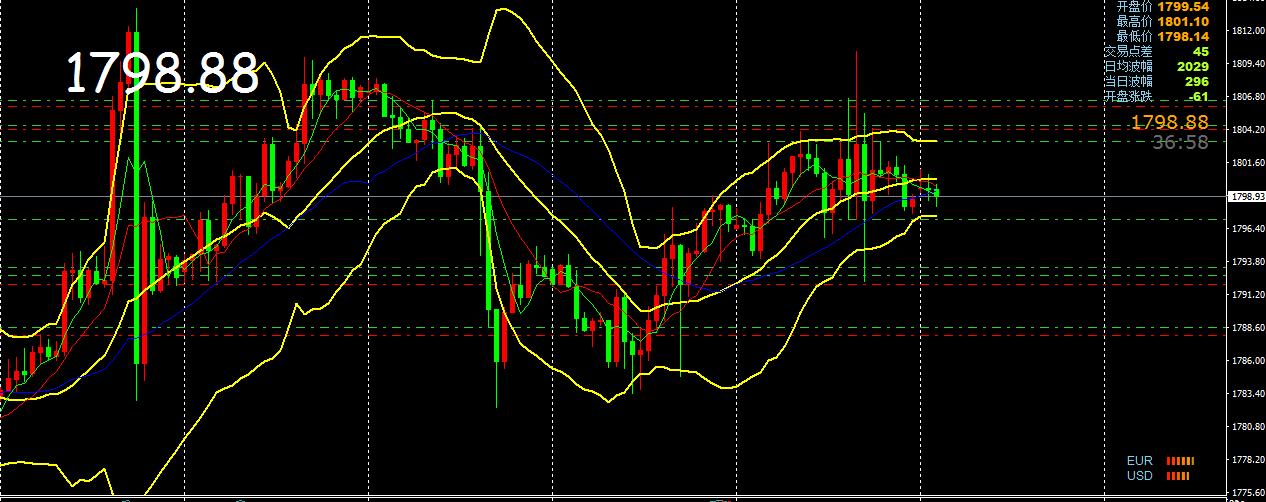Click the 开盘涨跌 label in info panel
The image size is (1266, 502).
coord(1128,96)
